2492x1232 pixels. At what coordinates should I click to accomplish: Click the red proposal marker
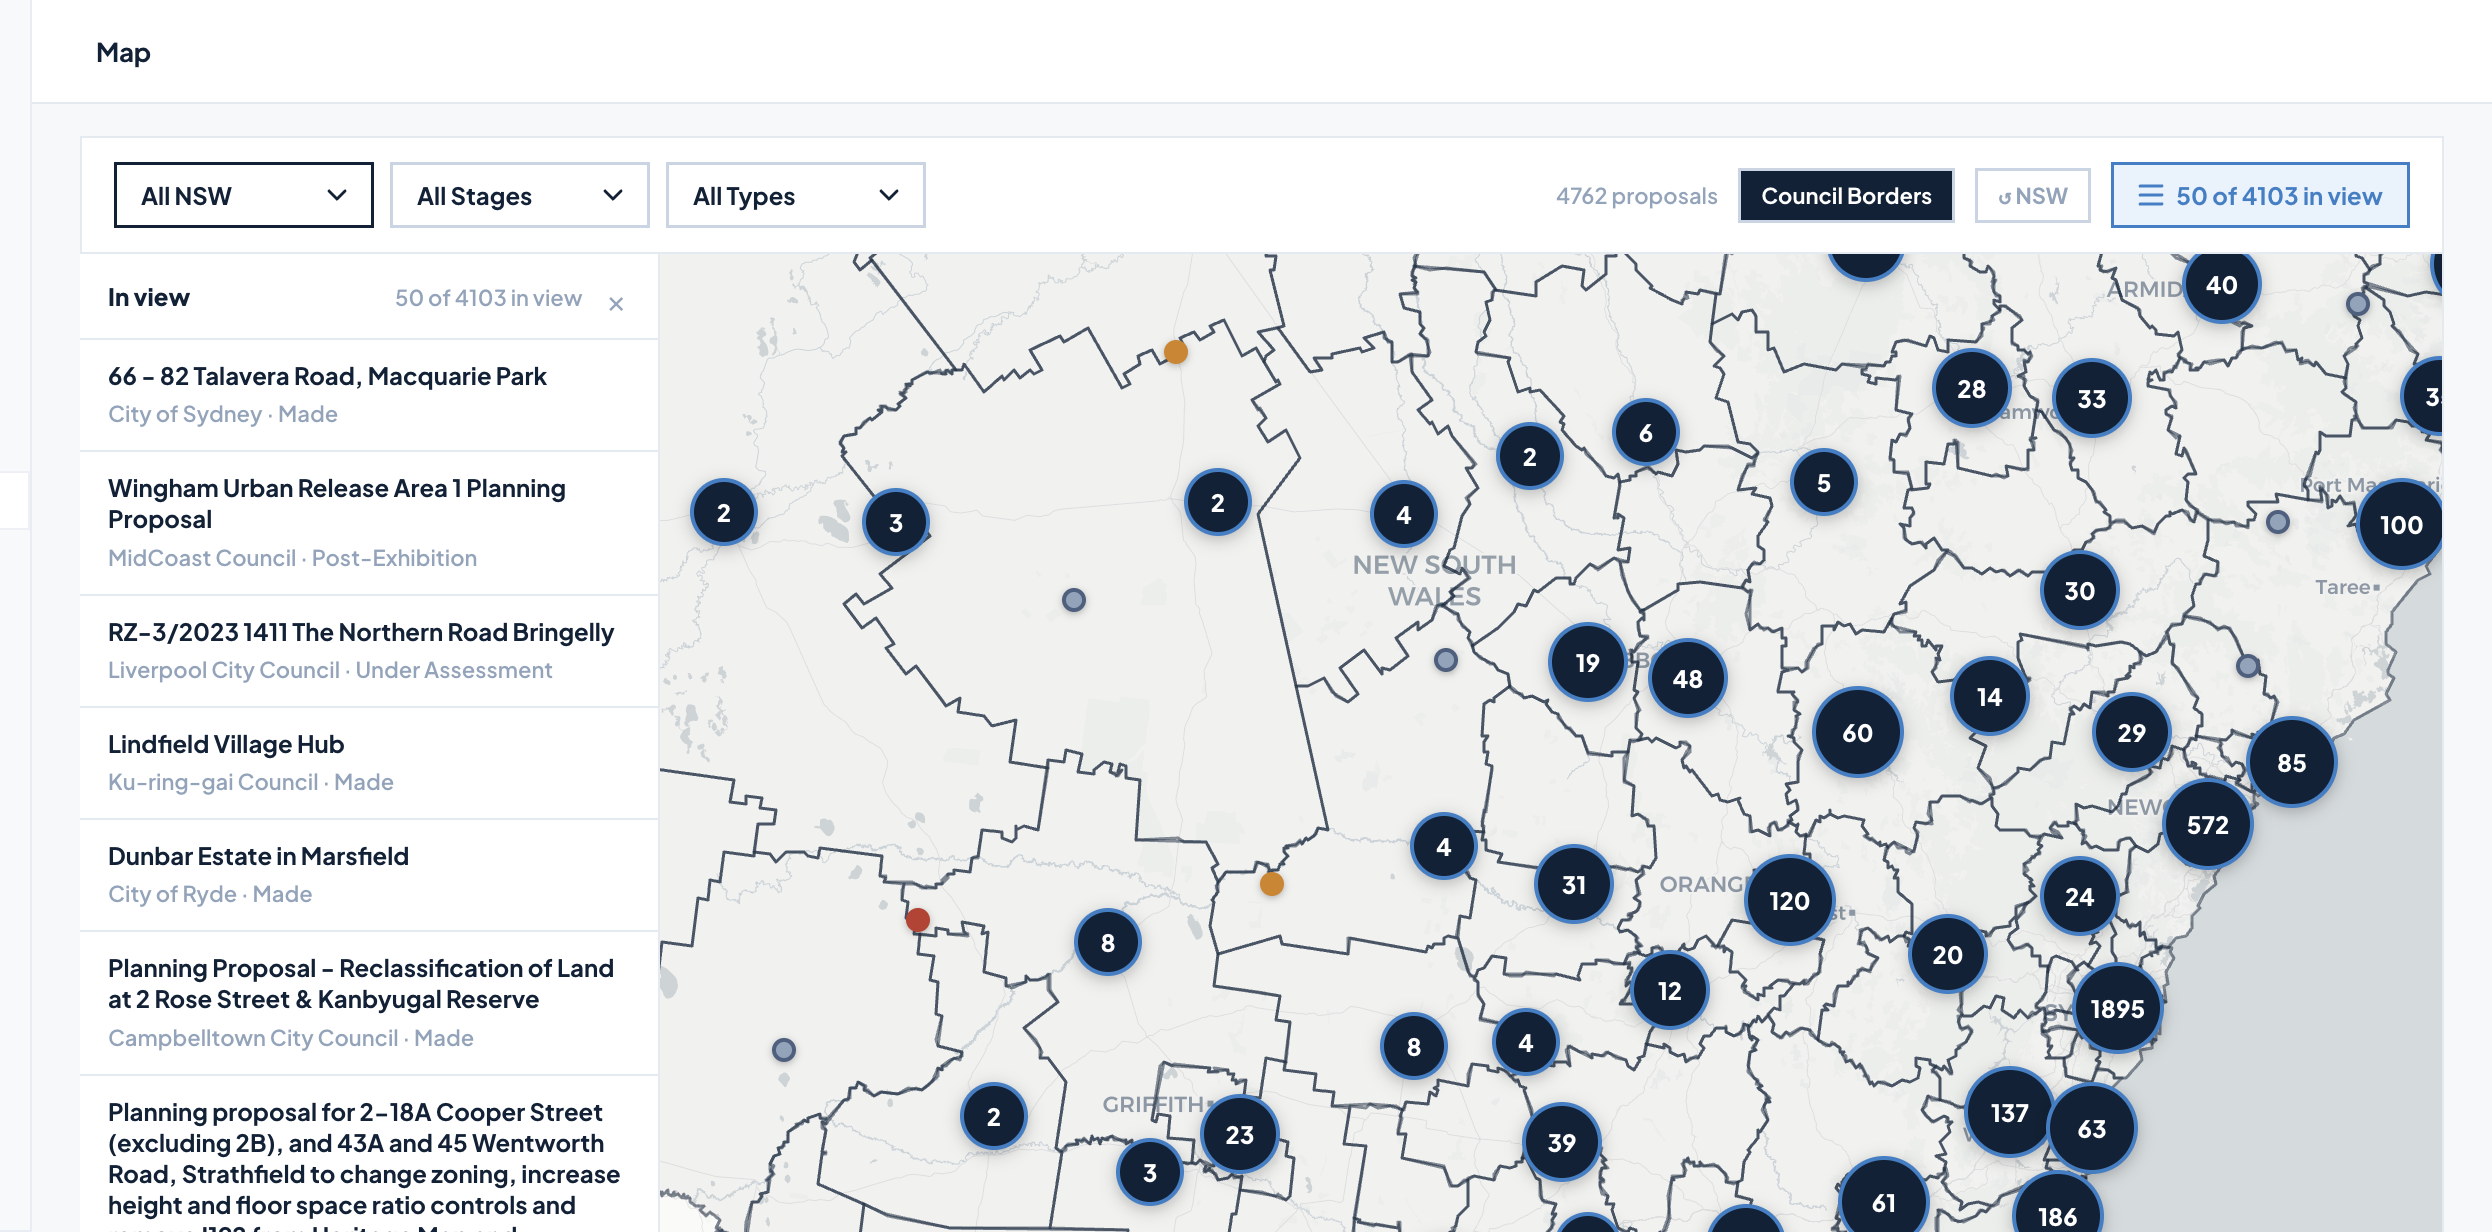coord(917,919)
